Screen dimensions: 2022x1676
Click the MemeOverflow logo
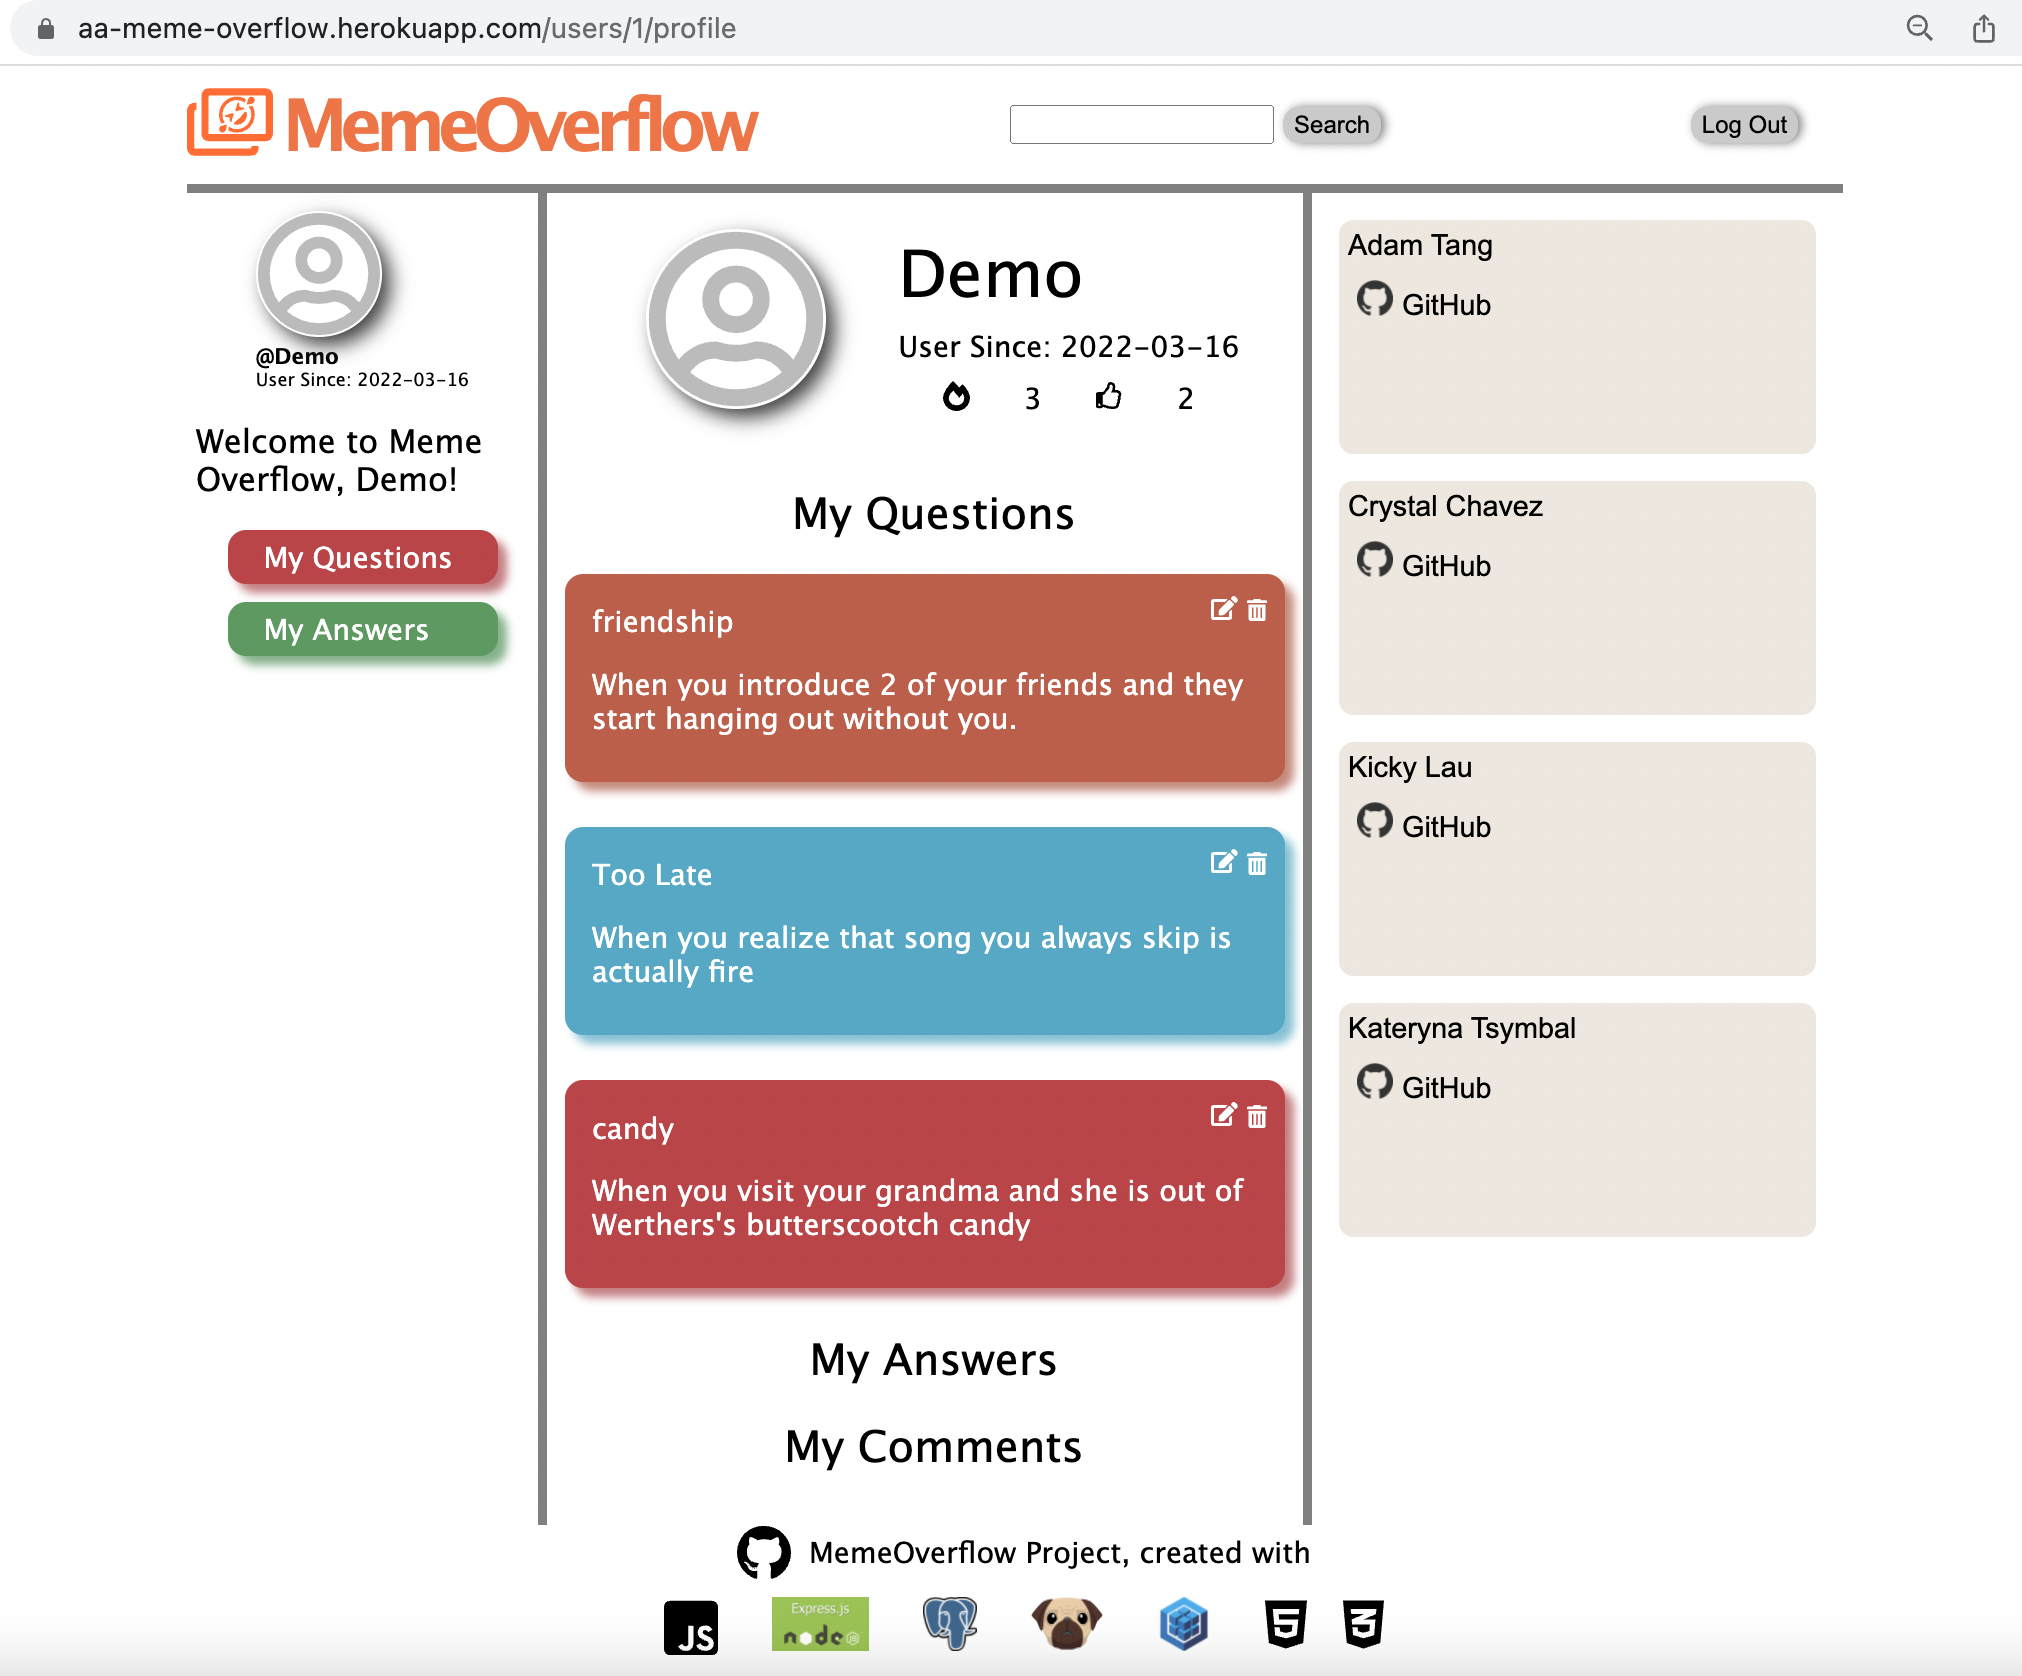click(x=472, y=125)
